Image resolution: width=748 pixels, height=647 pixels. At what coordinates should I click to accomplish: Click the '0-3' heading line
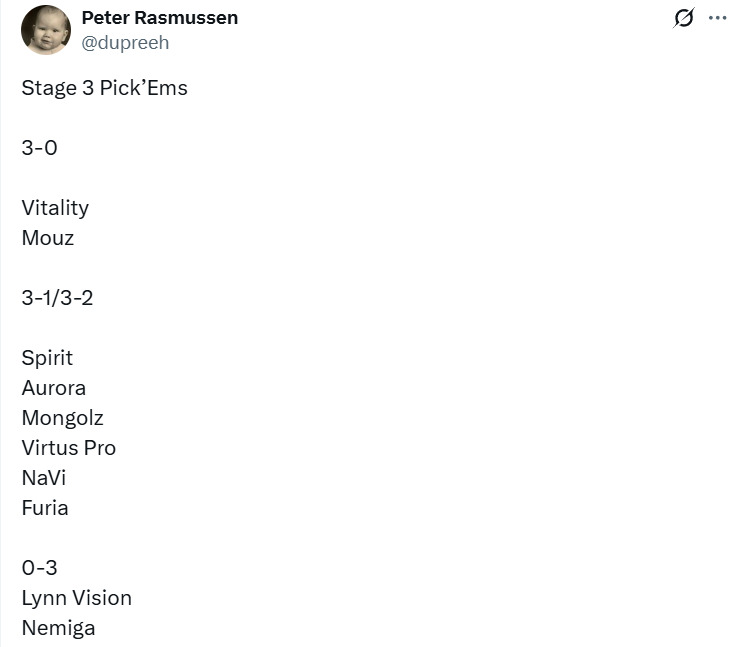[40, 568]
